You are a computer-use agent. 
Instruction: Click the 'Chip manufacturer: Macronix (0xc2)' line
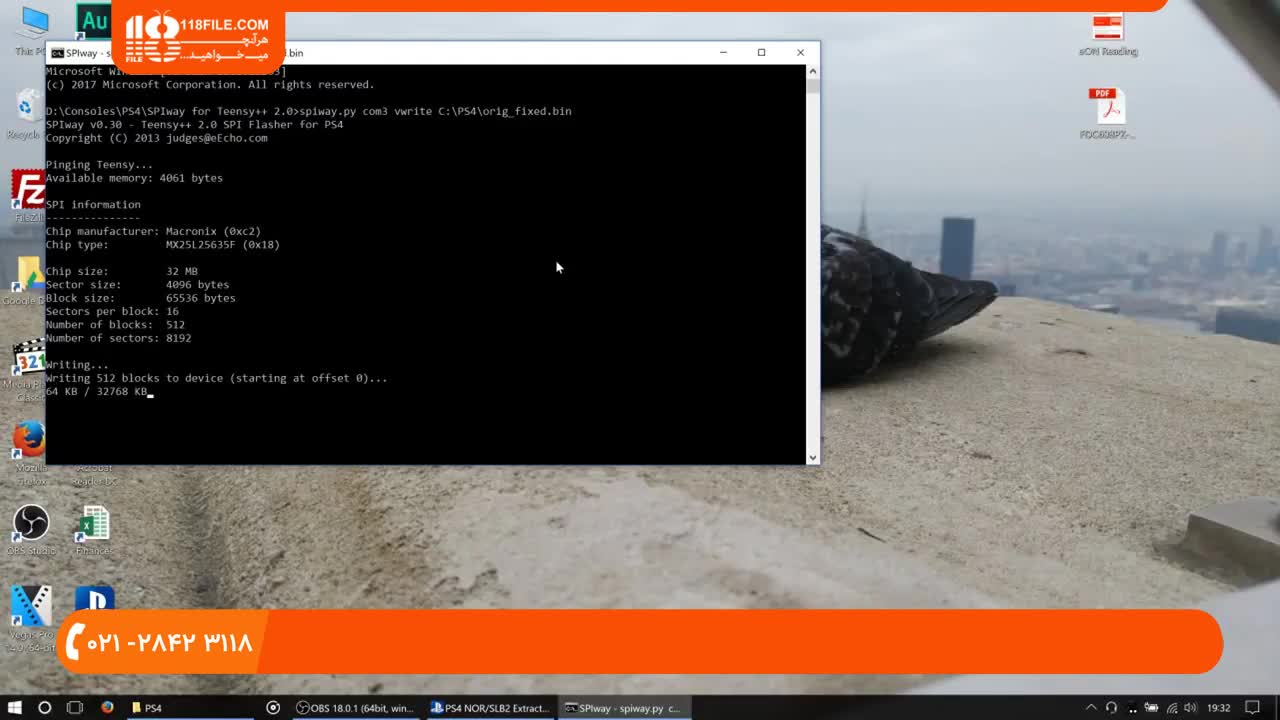[153, 231]
